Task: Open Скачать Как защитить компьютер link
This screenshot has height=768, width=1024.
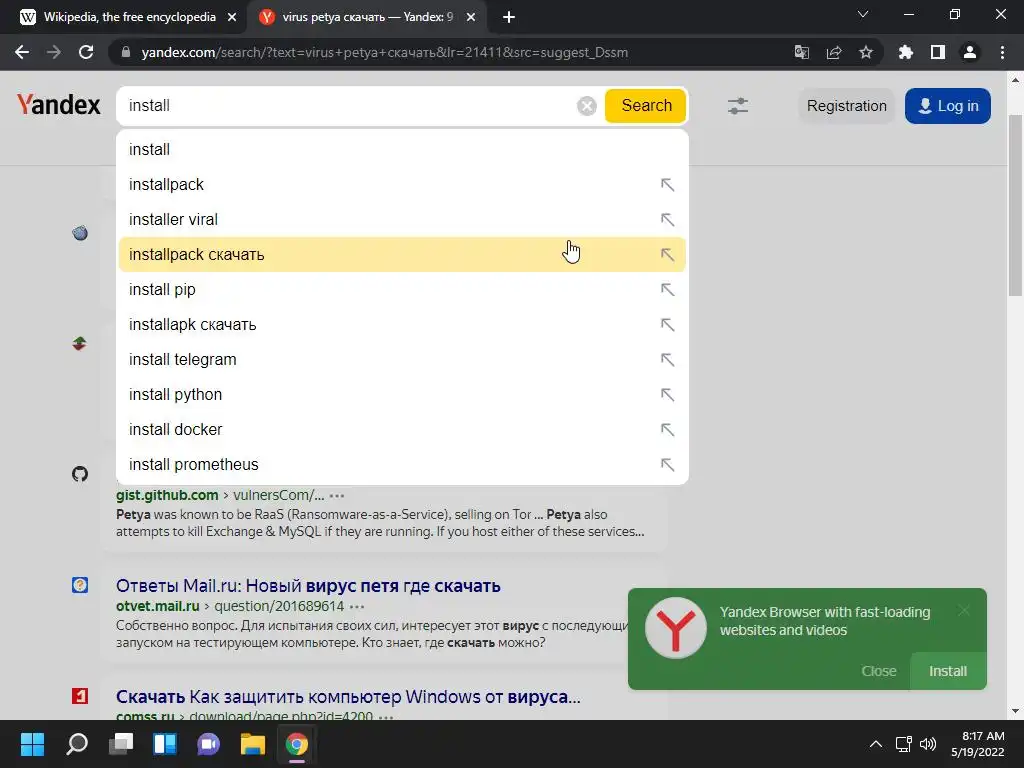Action: point(348,697)
